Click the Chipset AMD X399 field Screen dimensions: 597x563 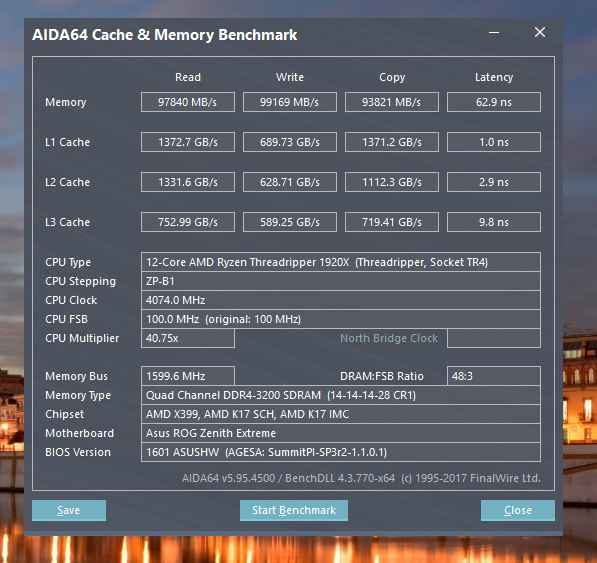(x=341, y=414)
